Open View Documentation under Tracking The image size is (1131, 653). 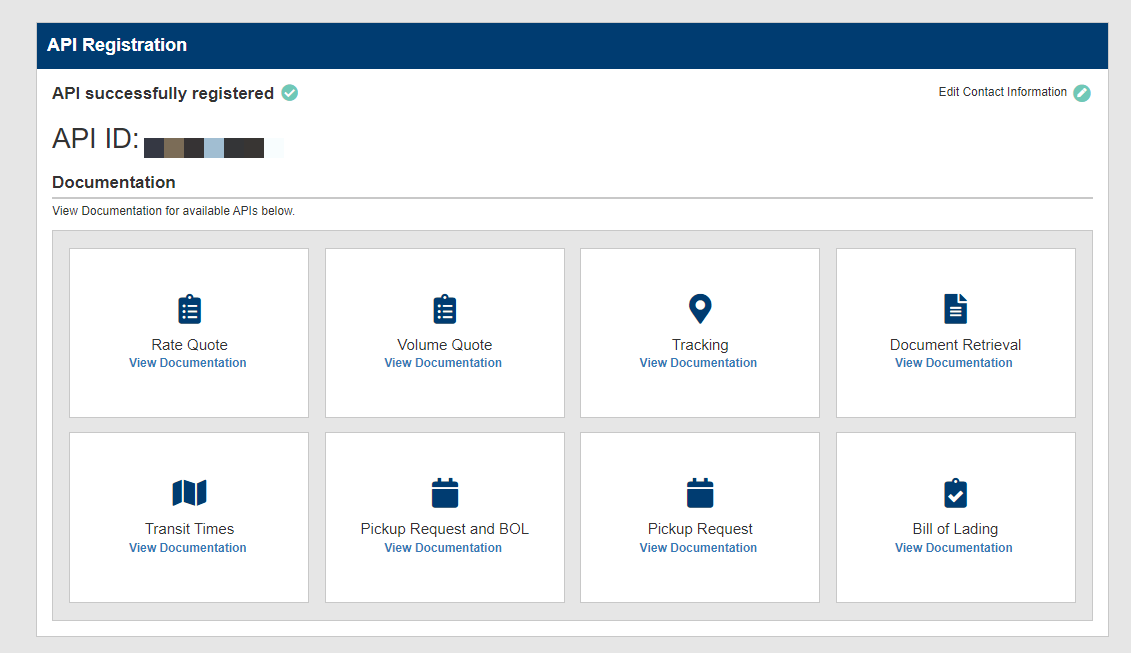tap(698, 363)
